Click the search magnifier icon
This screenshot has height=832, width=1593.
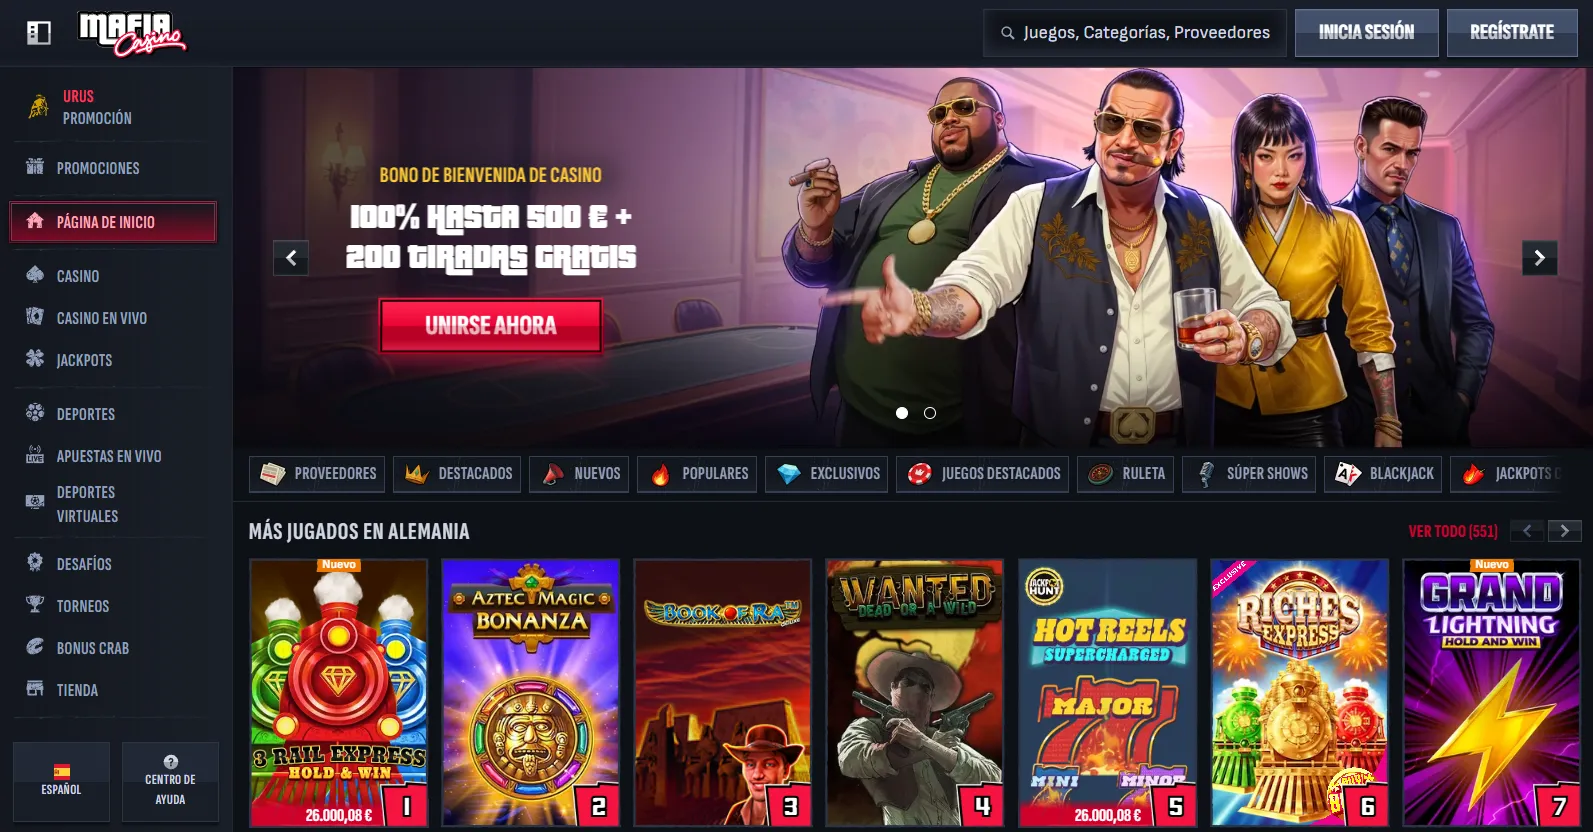pos(1007,33)
